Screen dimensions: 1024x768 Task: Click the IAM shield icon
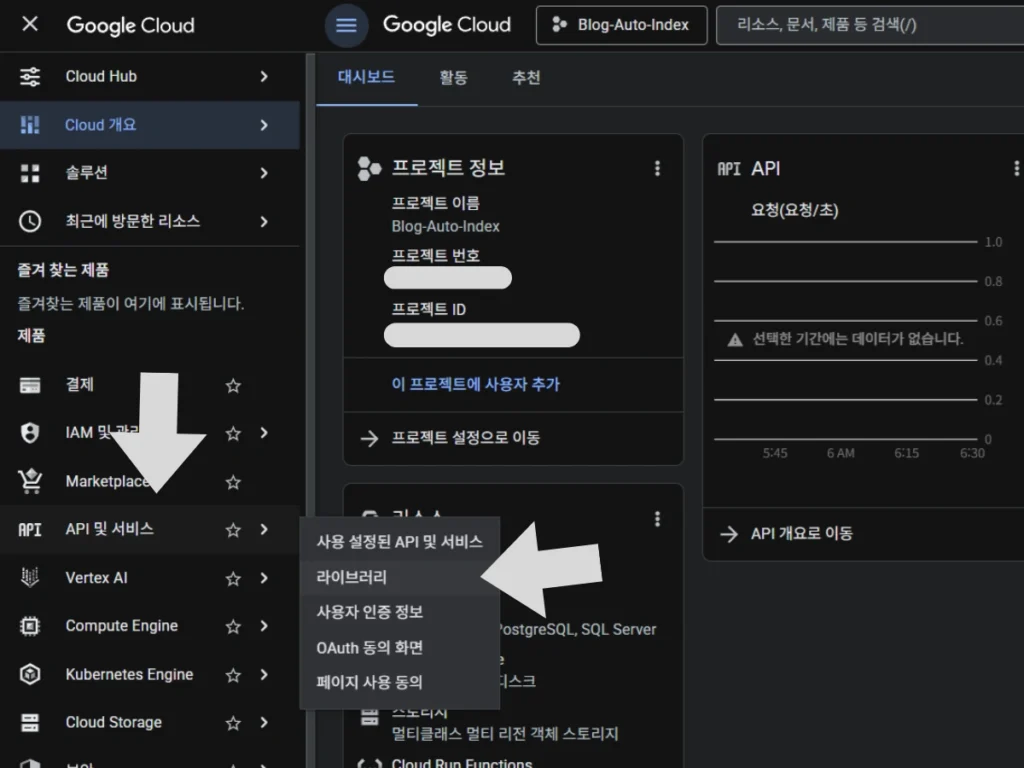tap(30, 433)
